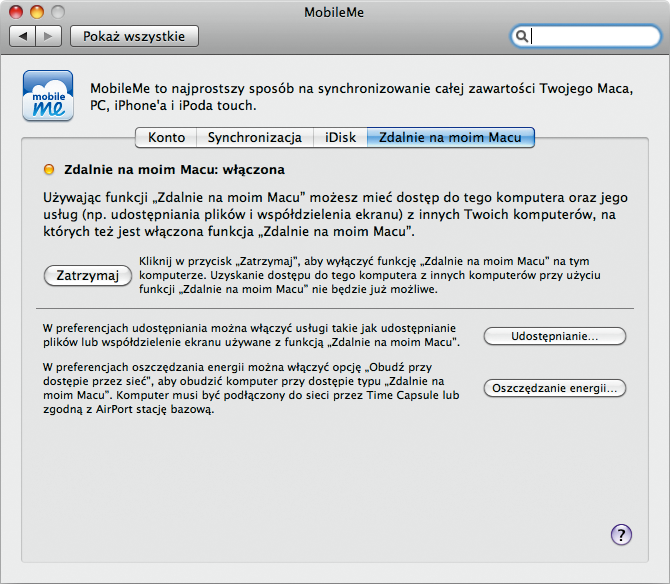Click the MobileMe window title text
The image size is (670, 584).
point(334,12)
